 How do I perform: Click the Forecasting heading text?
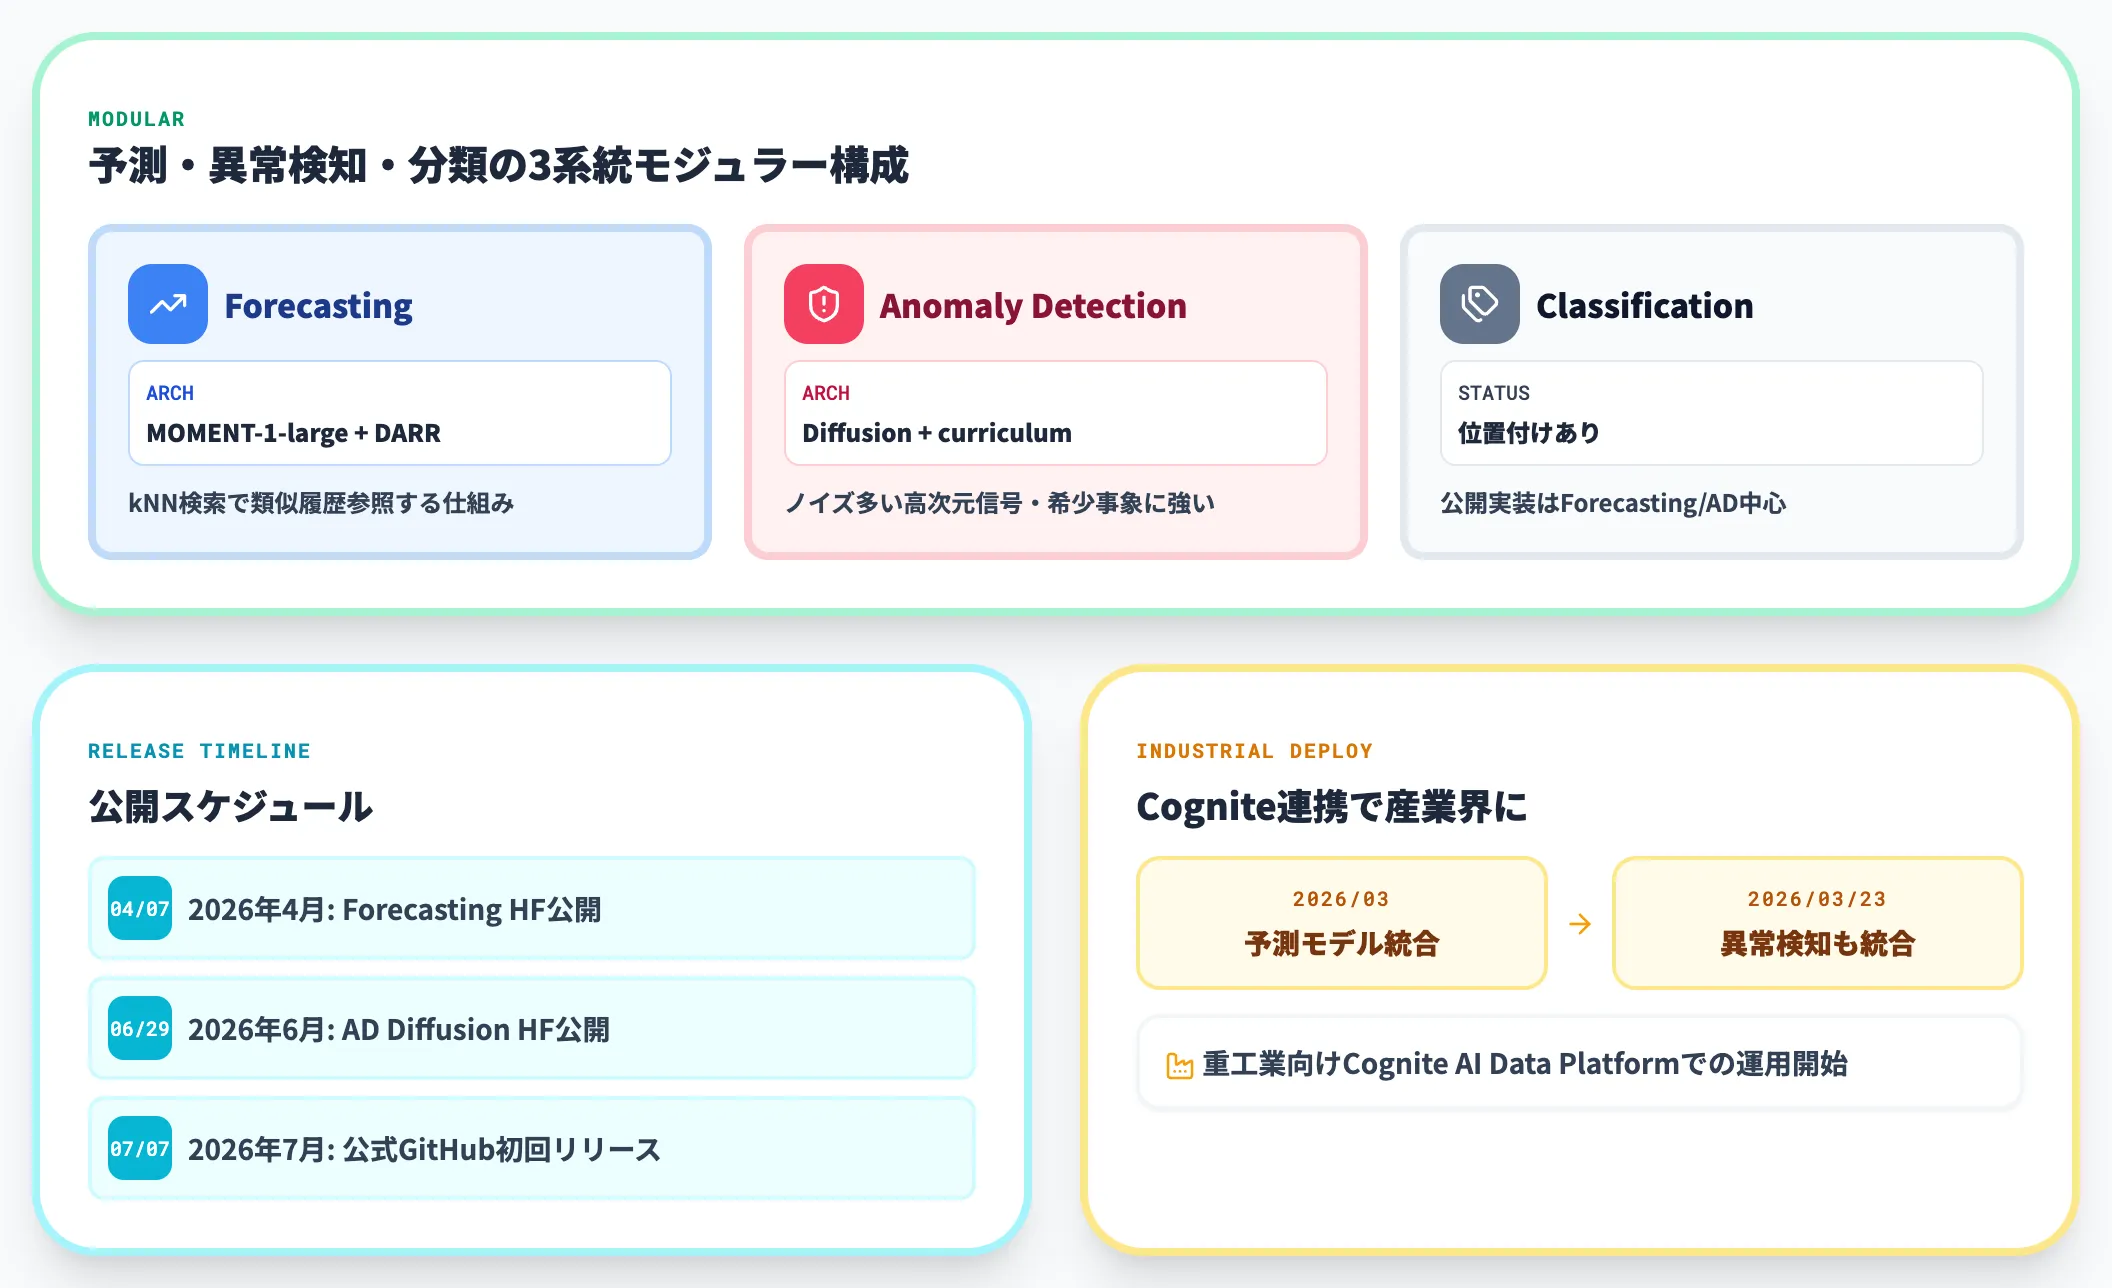[318, 306]
